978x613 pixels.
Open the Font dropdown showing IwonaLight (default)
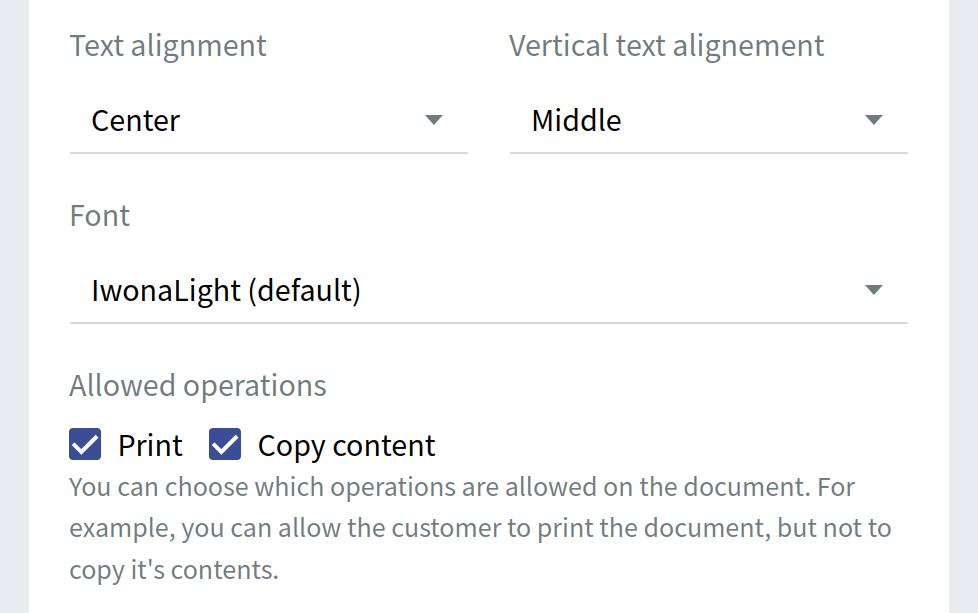[x=489, y=290]
